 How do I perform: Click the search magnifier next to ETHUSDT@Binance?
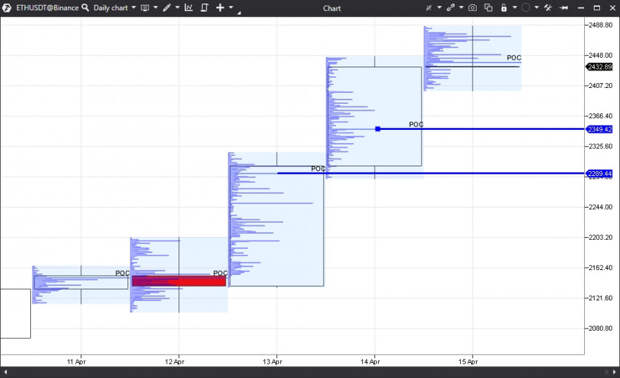(85, 8)
